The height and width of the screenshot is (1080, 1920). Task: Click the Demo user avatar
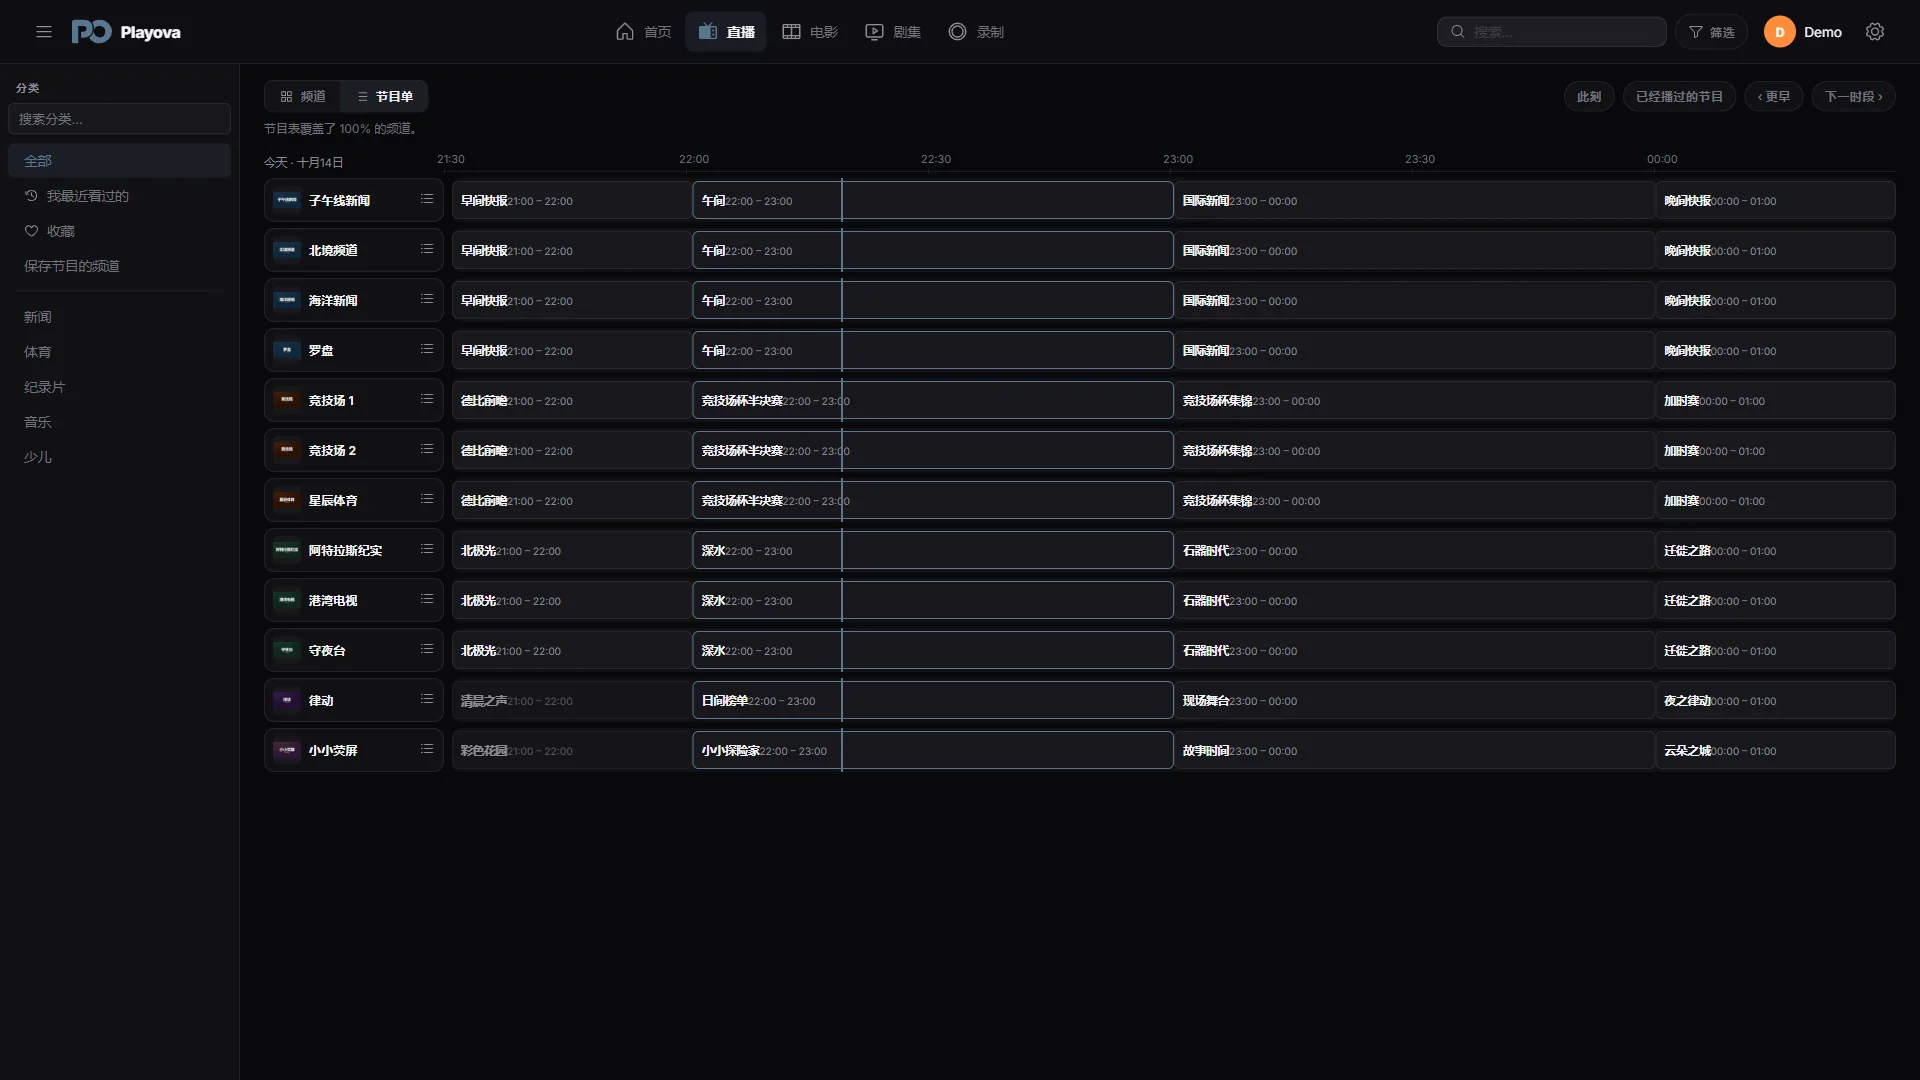click(1779, 32)
